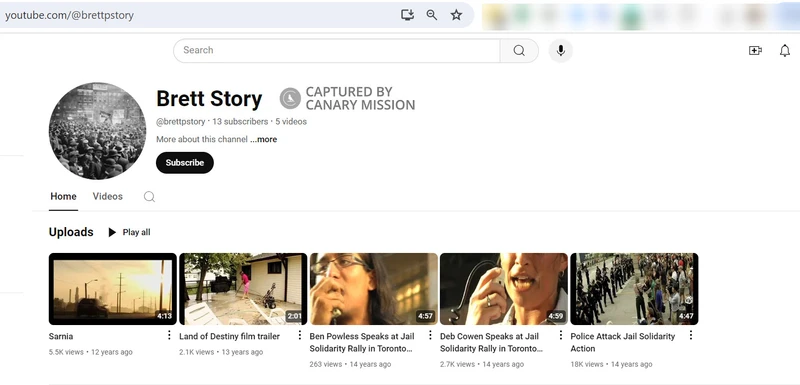Open the Sarnia video thumbnail

pyautogui.click(x=113, y=289)
